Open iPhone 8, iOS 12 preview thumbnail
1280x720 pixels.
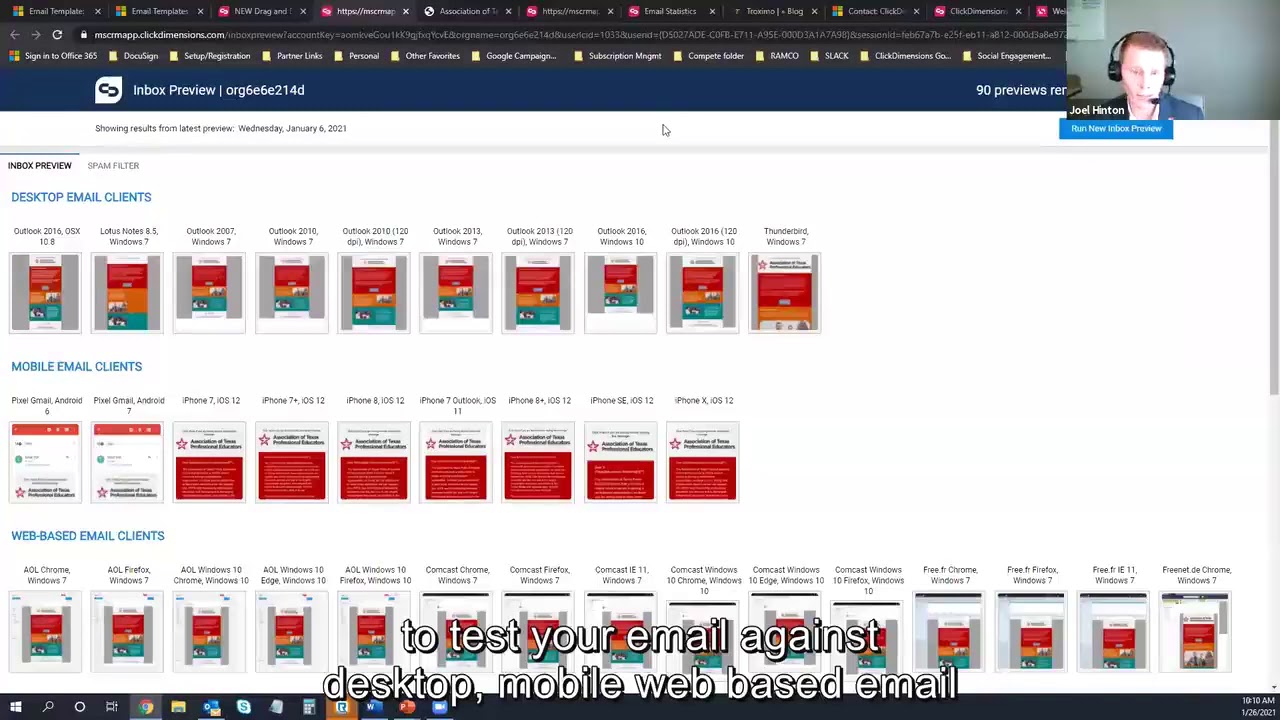click(x=373, y=462)
